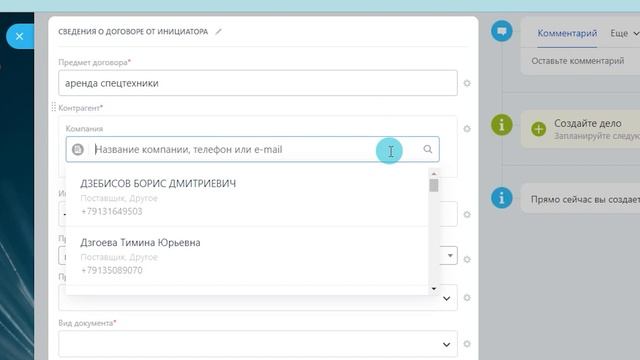The height and width of the screenshot is (360, 640).
Task: Click search magnifier in company field
Action: [x=427, y=149]
